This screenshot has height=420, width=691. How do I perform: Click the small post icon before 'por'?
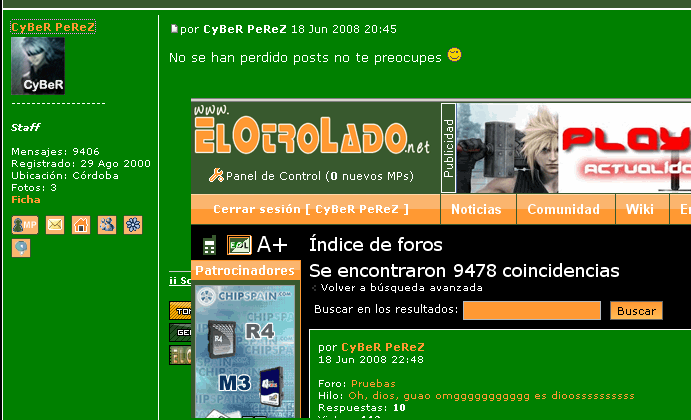click(x=174, y=29)
